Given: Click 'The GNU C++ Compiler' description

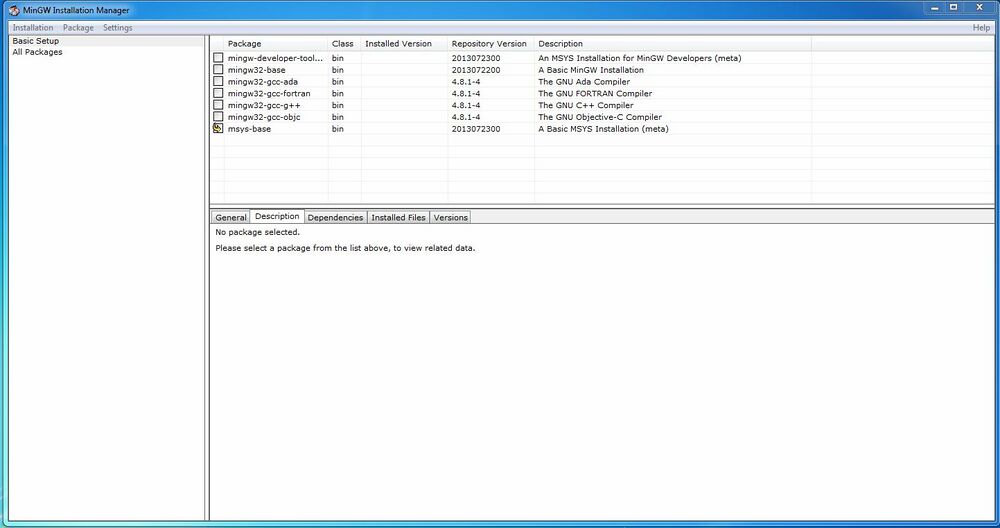Looking at the screenshot, I should 585,105.
